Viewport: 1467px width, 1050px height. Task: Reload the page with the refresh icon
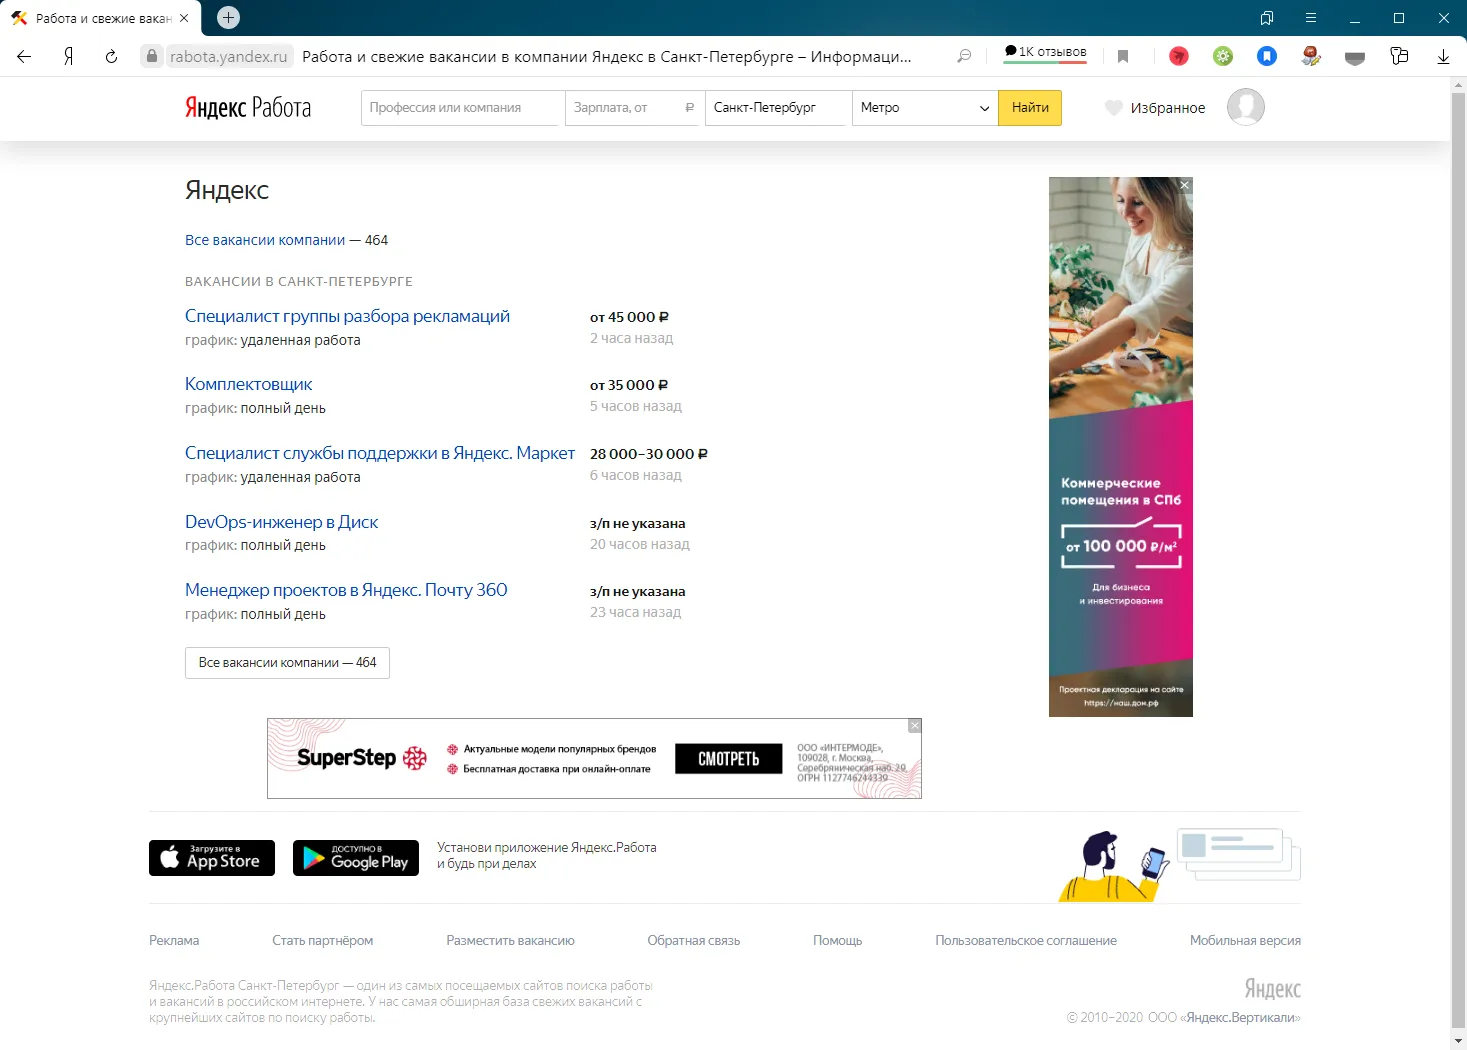click(111, 57)
